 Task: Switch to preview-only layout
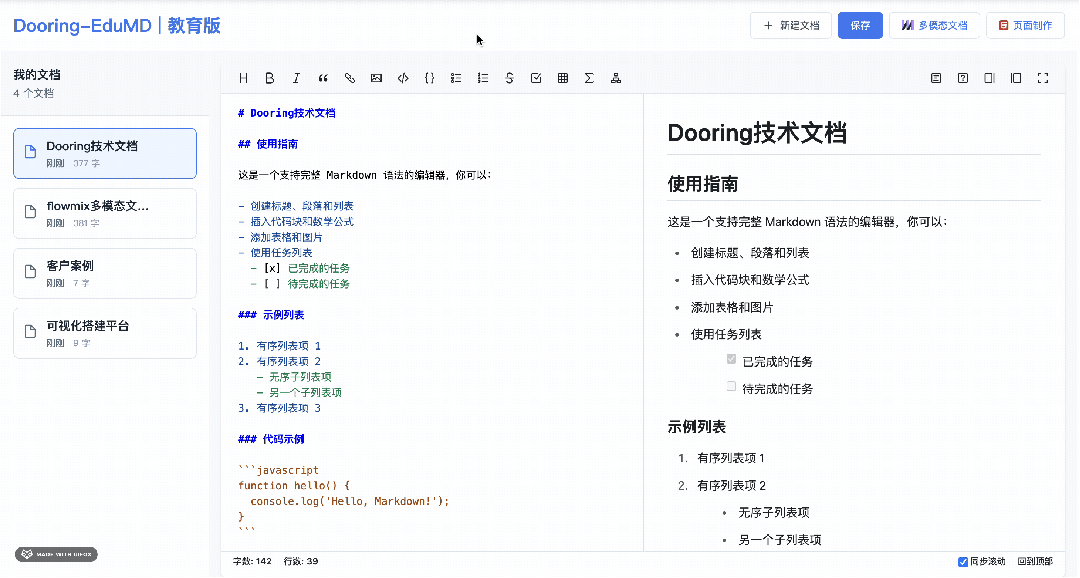(1016, 79)
